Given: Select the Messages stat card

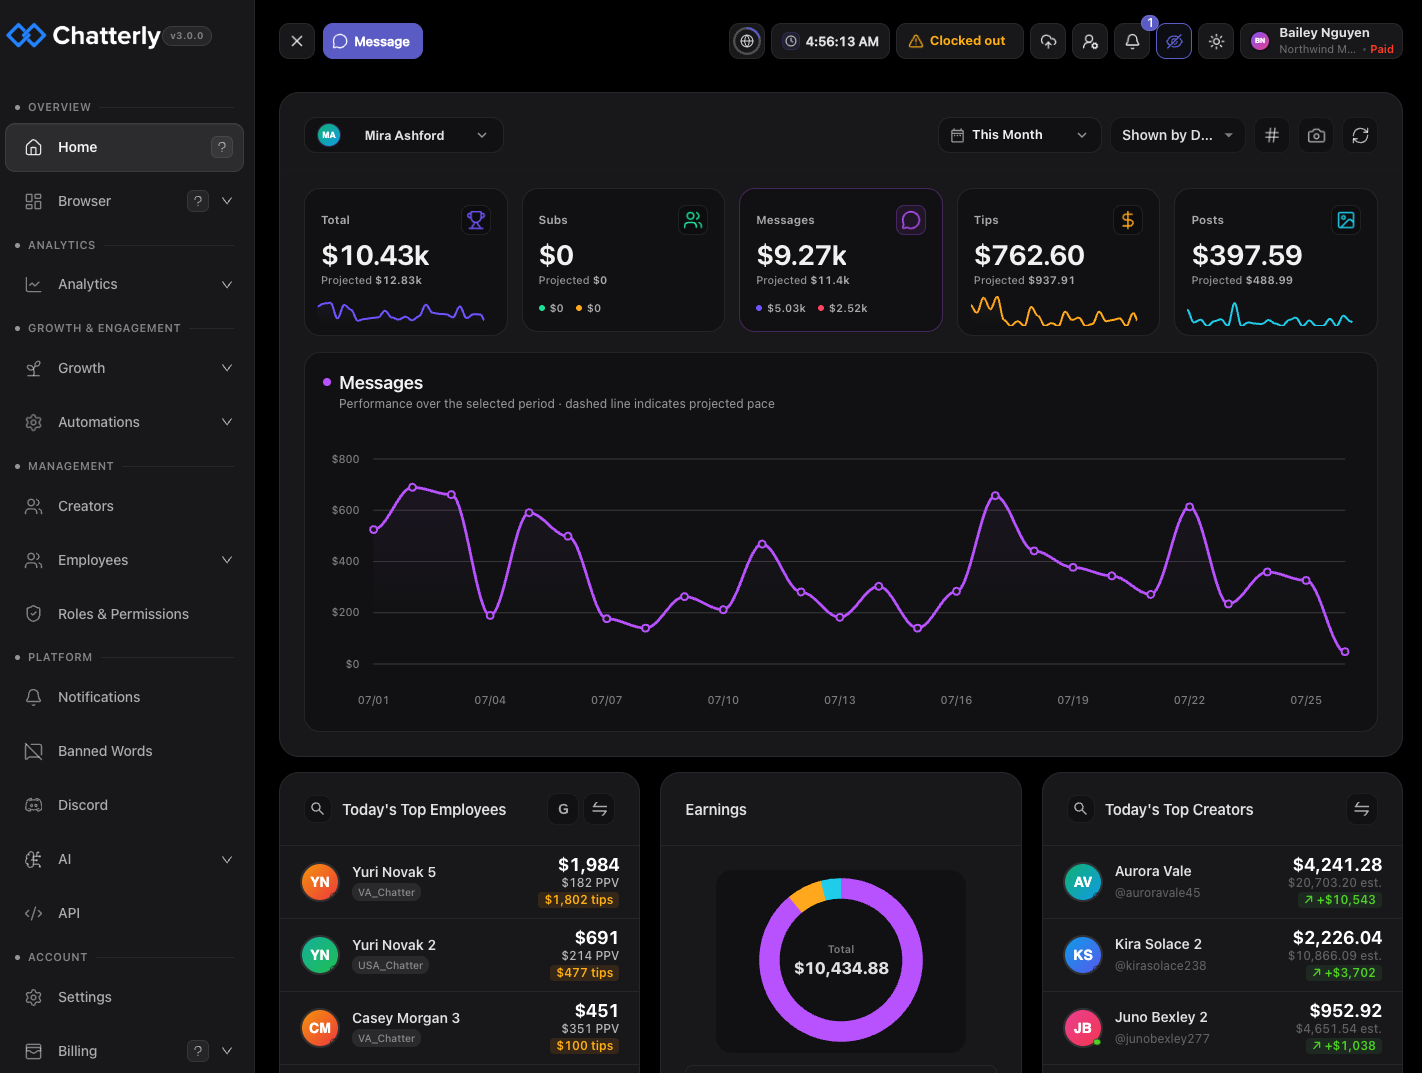Looking at the screenshot, I should [841, 260].
